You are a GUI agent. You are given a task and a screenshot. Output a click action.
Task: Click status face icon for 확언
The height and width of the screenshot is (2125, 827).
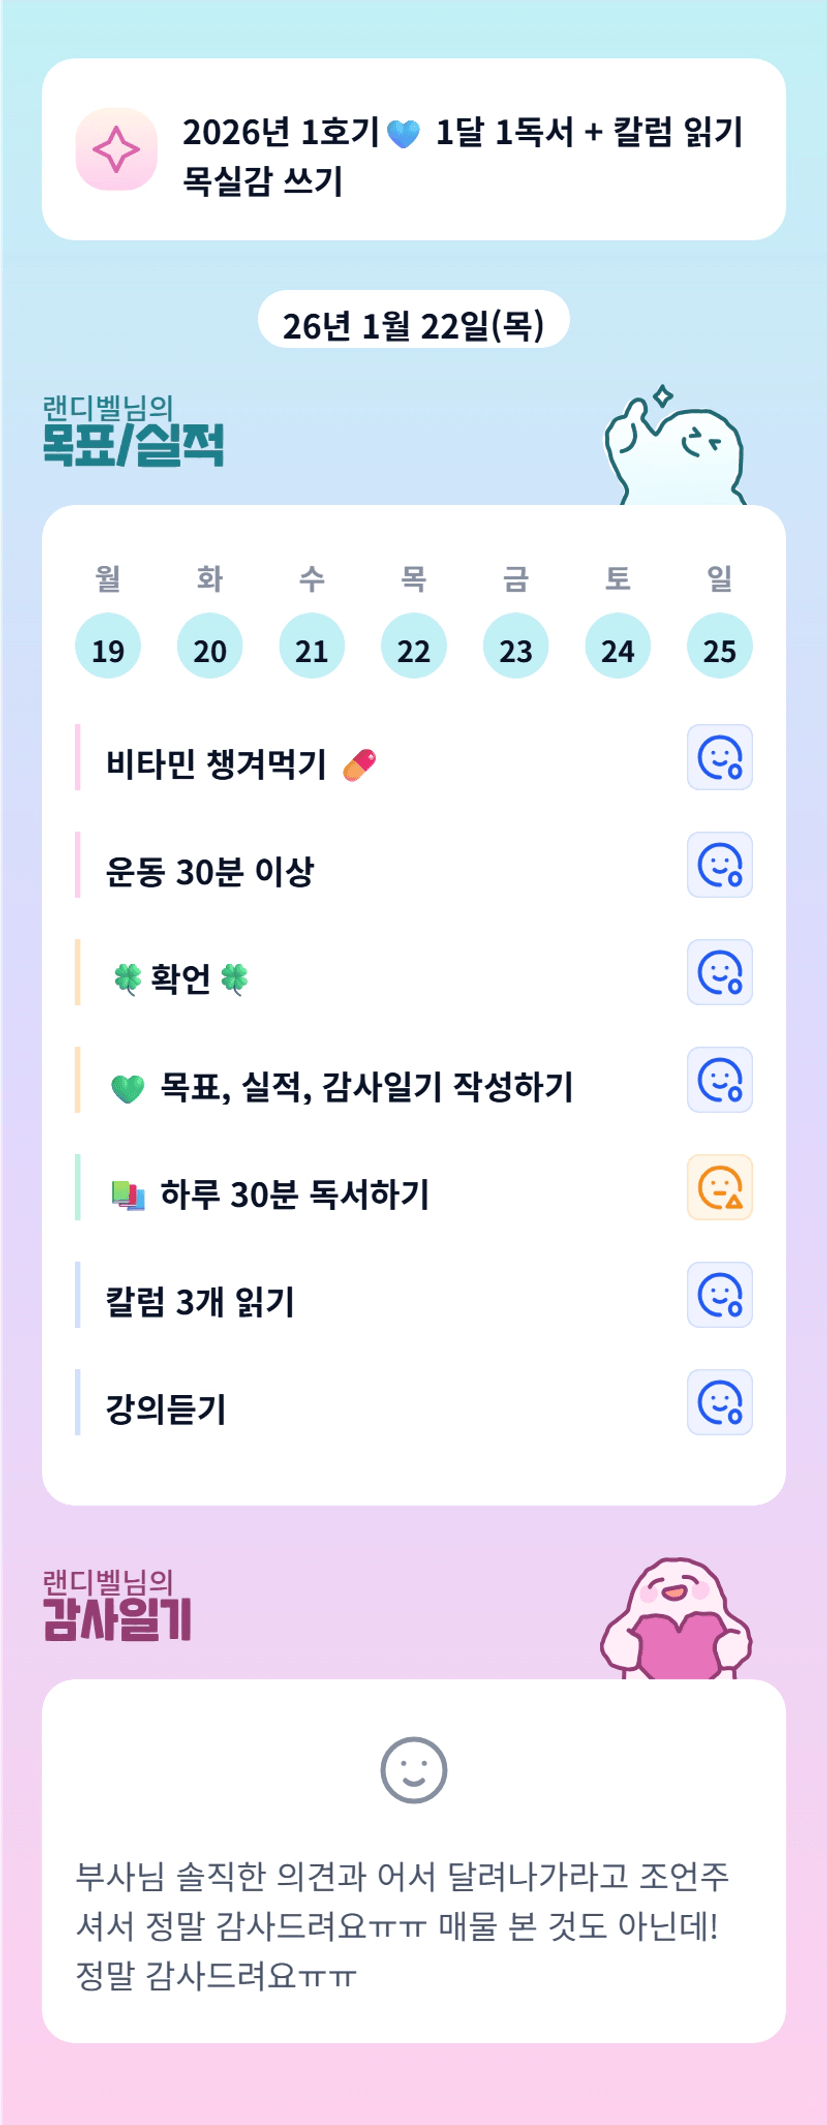pyautogui.click(x=719, y=972)
